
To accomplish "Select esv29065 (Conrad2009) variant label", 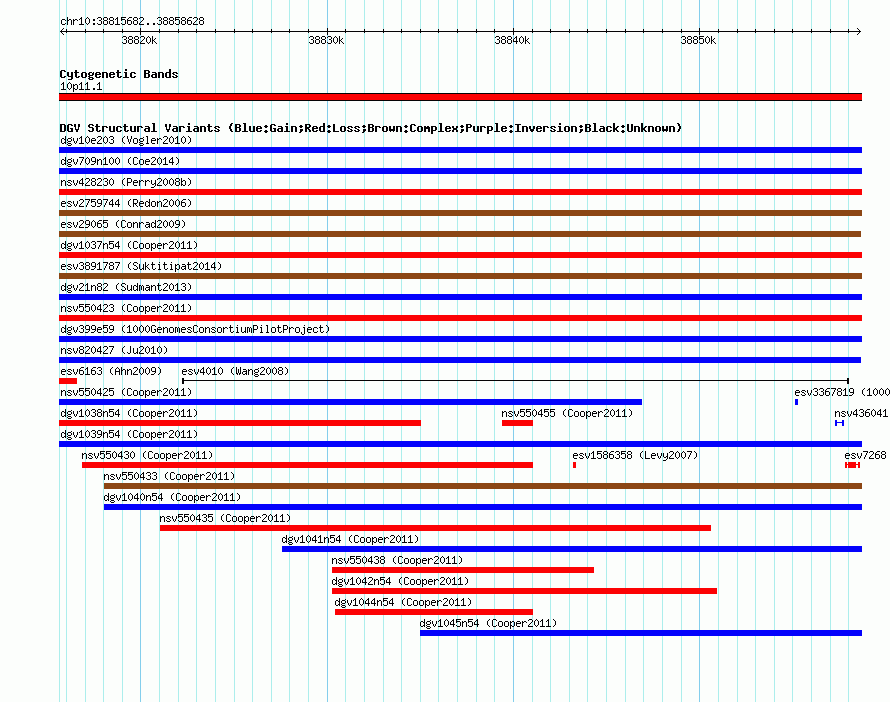I will [x=123, y=224].
